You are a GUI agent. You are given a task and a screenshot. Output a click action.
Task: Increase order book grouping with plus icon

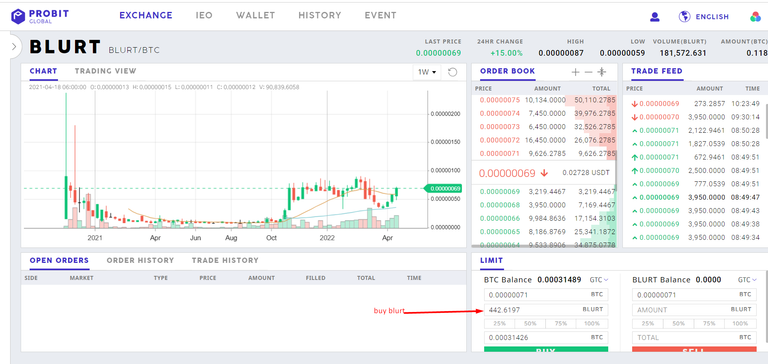(576, 72)
